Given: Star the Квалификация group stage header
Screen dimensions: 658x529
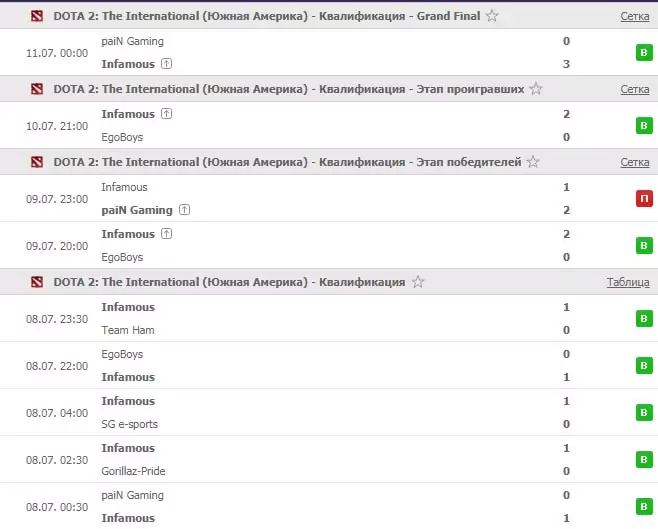Looking at the screenshot, I should pyautogui.click(x=418, y=282).
